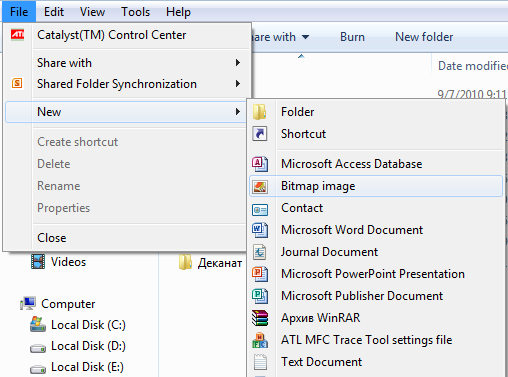Click the Burn toolbar button
The height and width of the screenshot is (377, 508).
coord(352,37)
